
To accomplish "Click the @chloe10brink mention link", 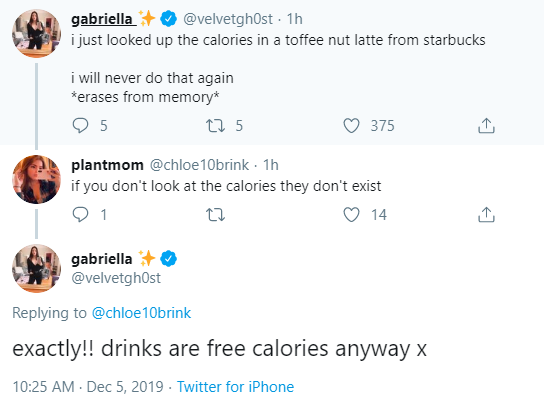I will coord(141,313).
